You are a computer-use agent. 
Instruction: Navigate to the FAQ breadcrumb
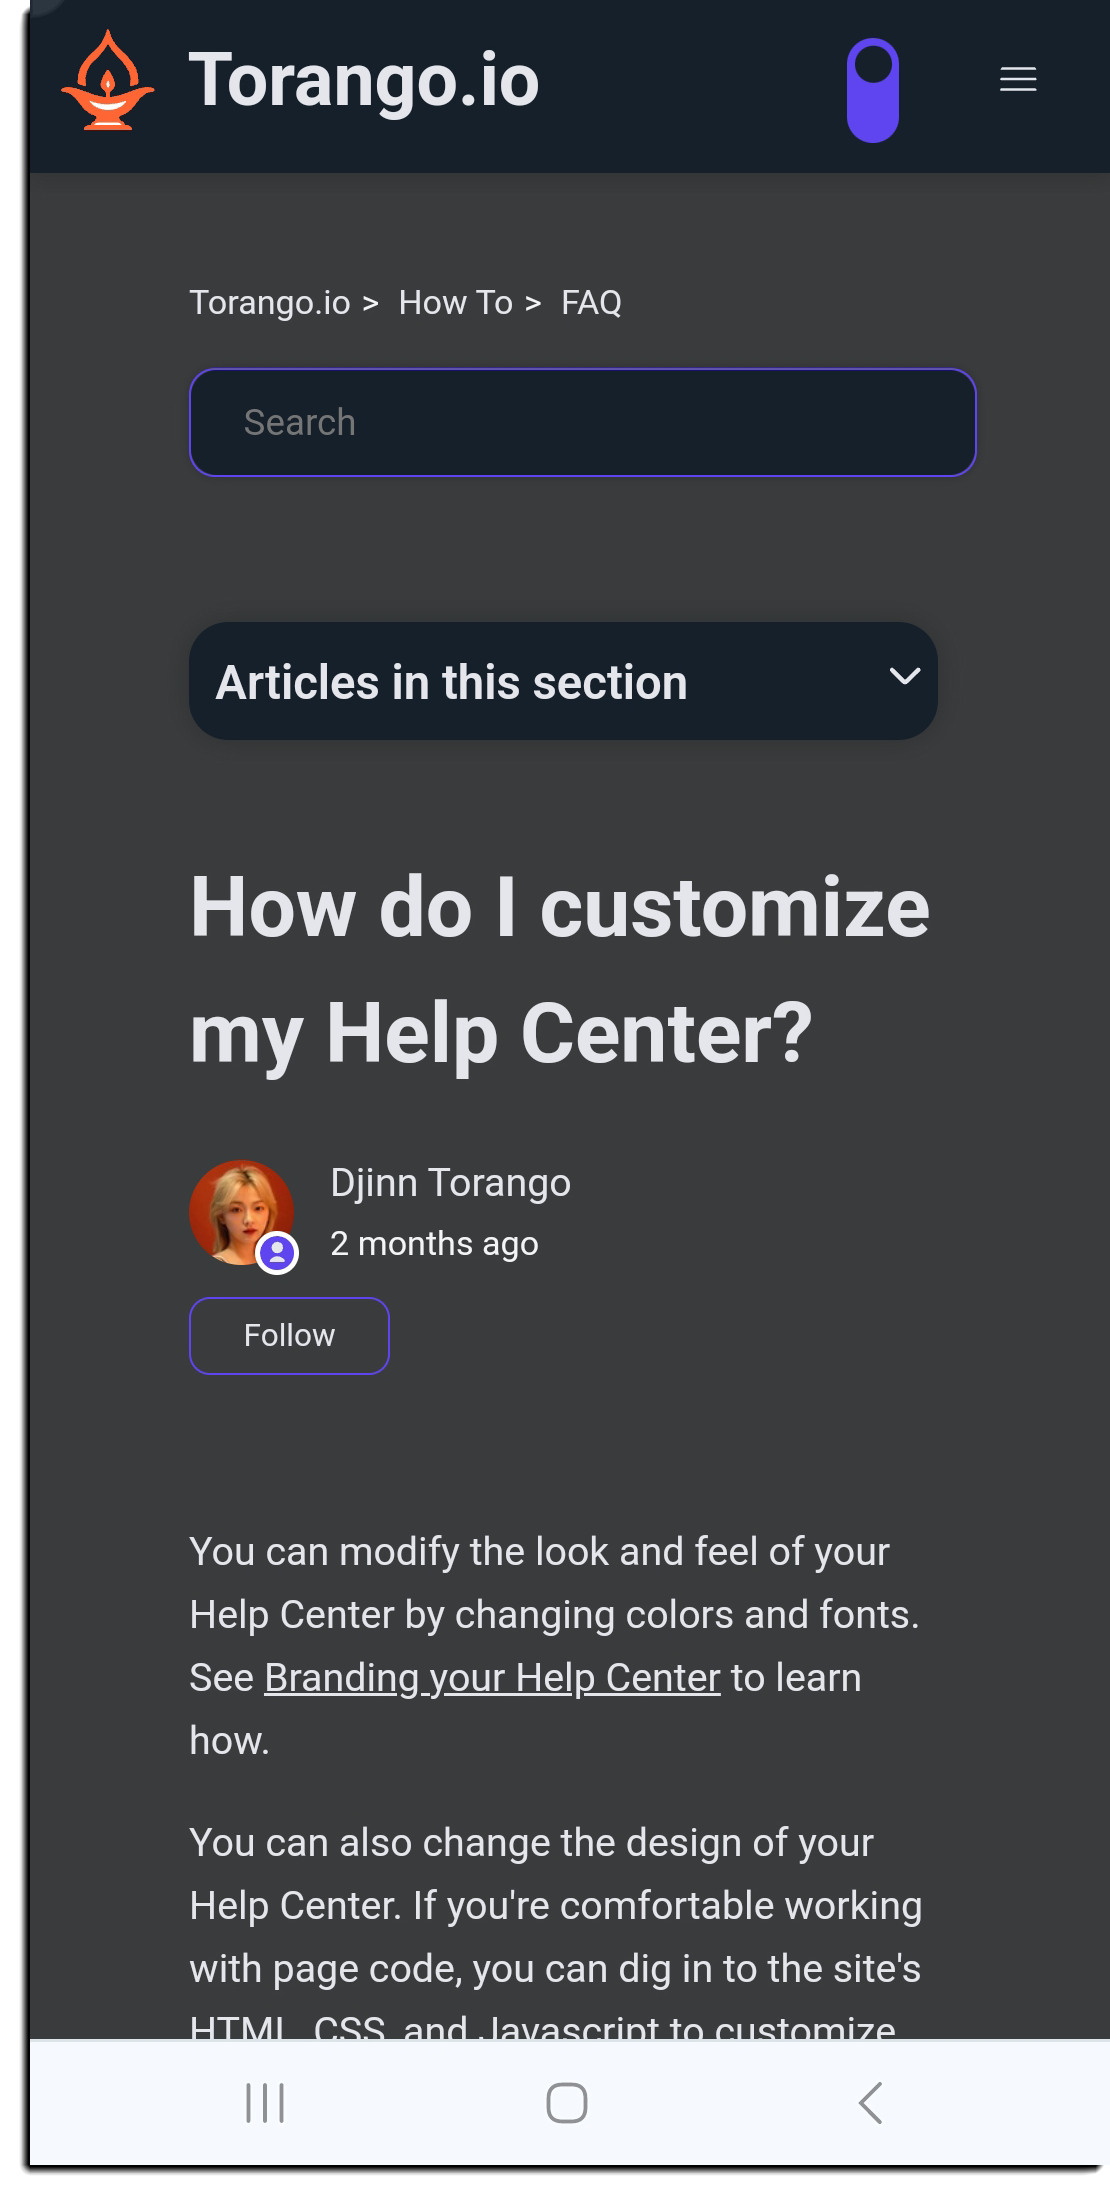click(x=591, y=303)
